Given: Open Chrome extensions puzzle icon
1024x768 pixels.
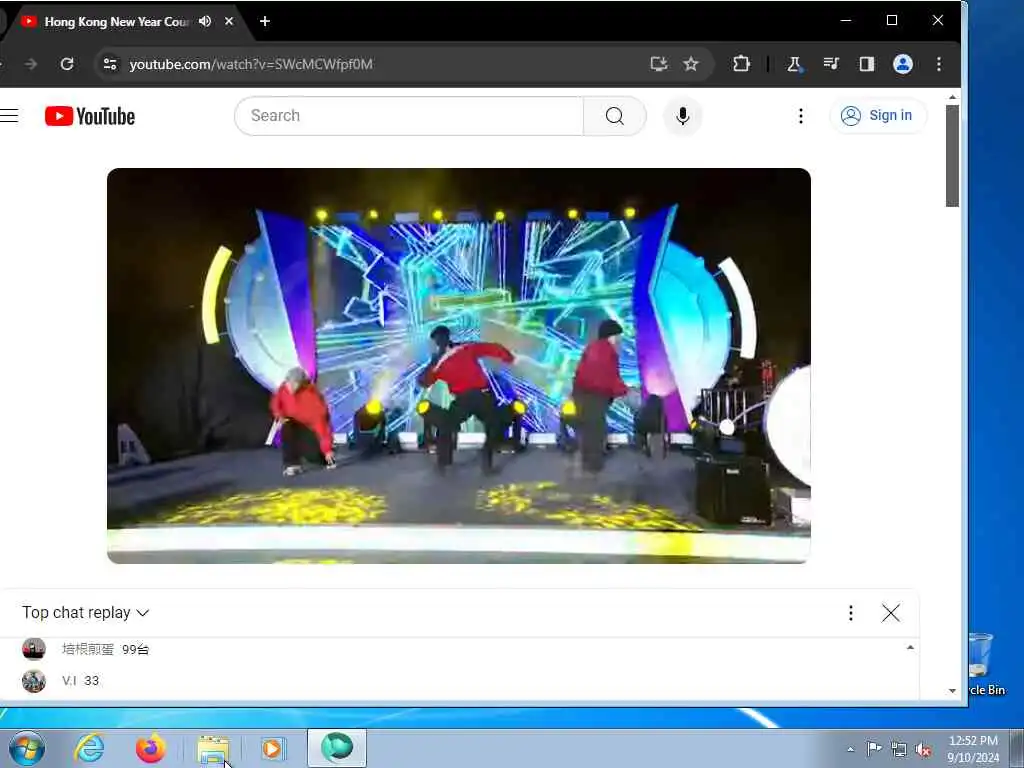Looking at the screenshot, I should pyautogui.click(x=741, y=64).
